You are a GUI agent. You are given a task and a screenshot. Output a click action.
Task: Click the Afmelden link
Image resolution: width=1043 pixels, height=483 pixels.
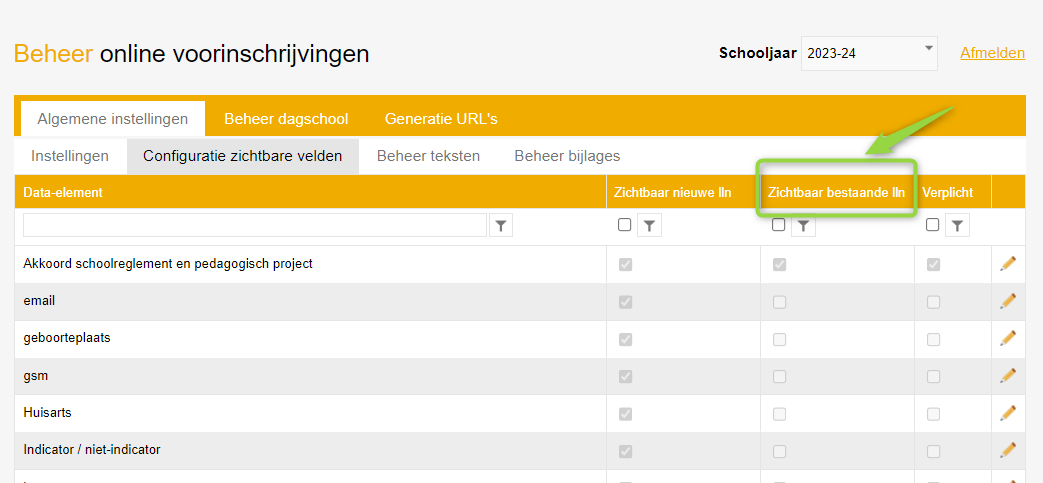pyautogui.click(x=992, y=52)
